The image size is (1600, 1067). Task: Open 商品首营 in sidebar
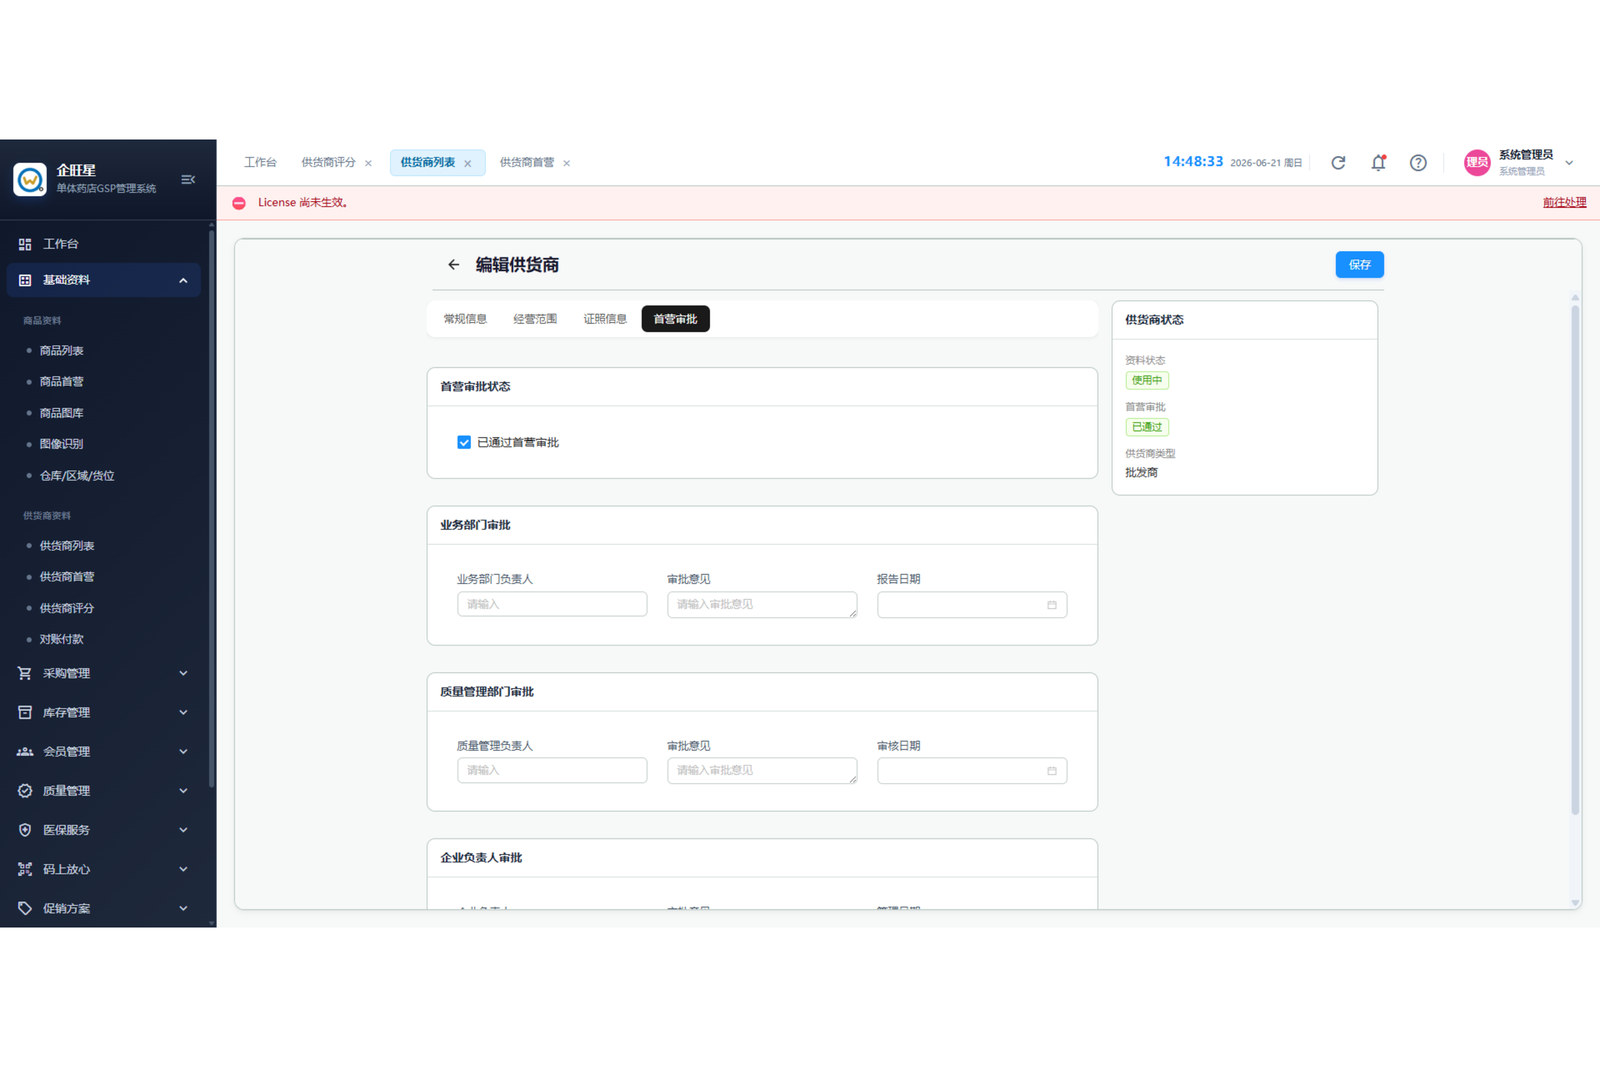tap(61, 382)
